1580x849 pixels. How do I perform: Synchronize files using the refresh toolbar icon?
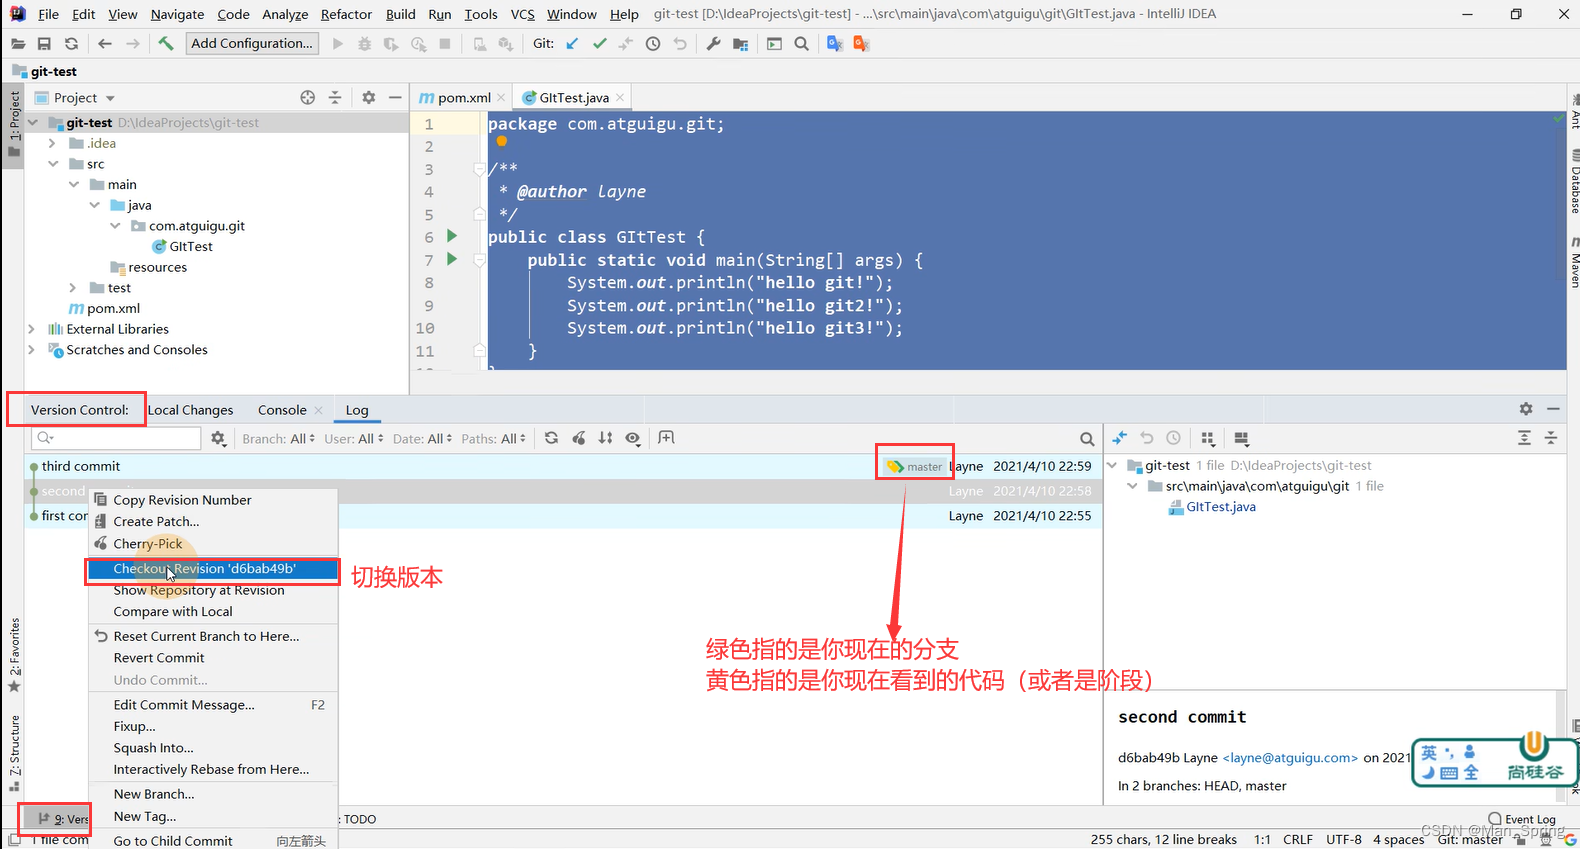(x=71, y=44)
